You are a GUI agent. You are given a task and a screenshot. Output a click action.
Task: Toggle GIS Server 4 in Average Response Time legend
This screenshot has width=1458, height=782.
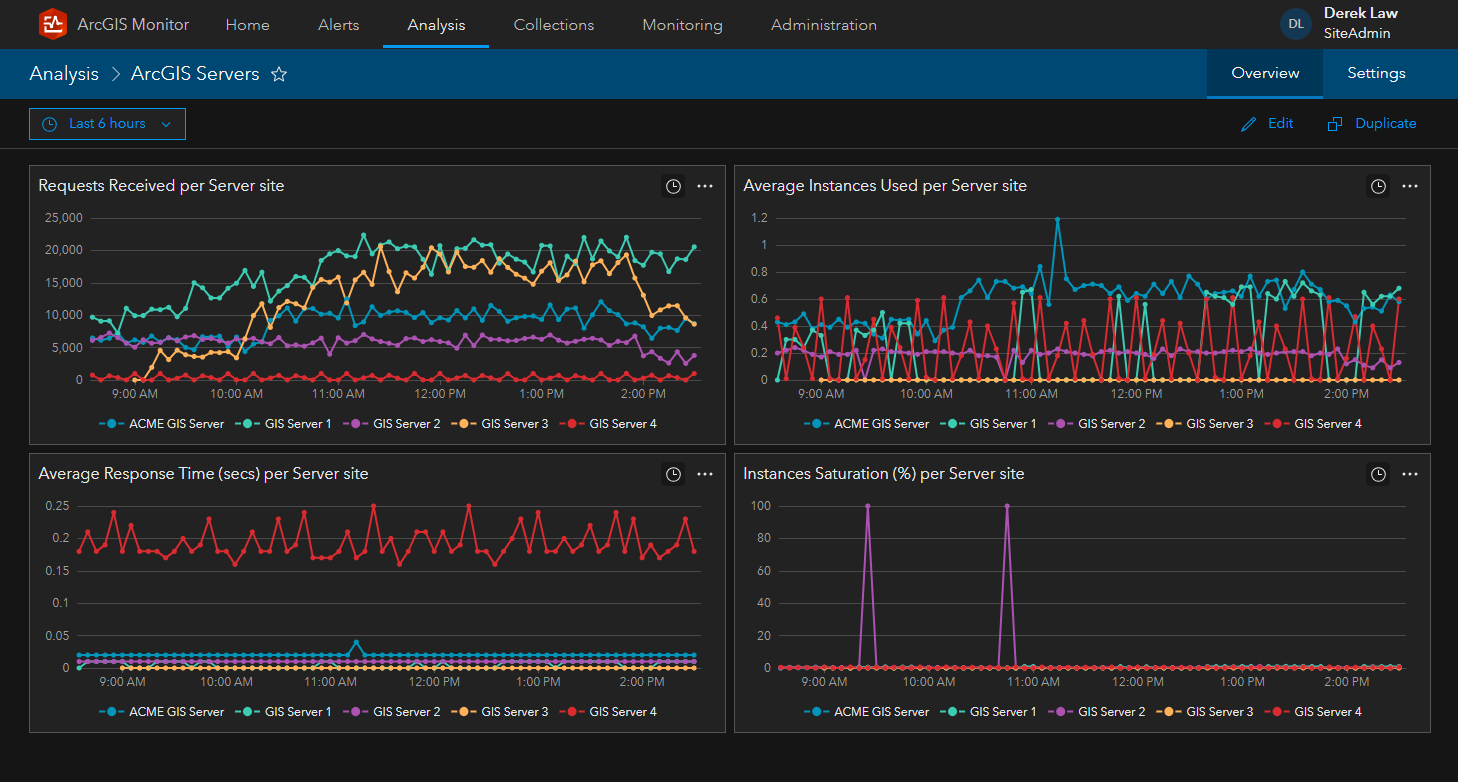coord(608,712)
